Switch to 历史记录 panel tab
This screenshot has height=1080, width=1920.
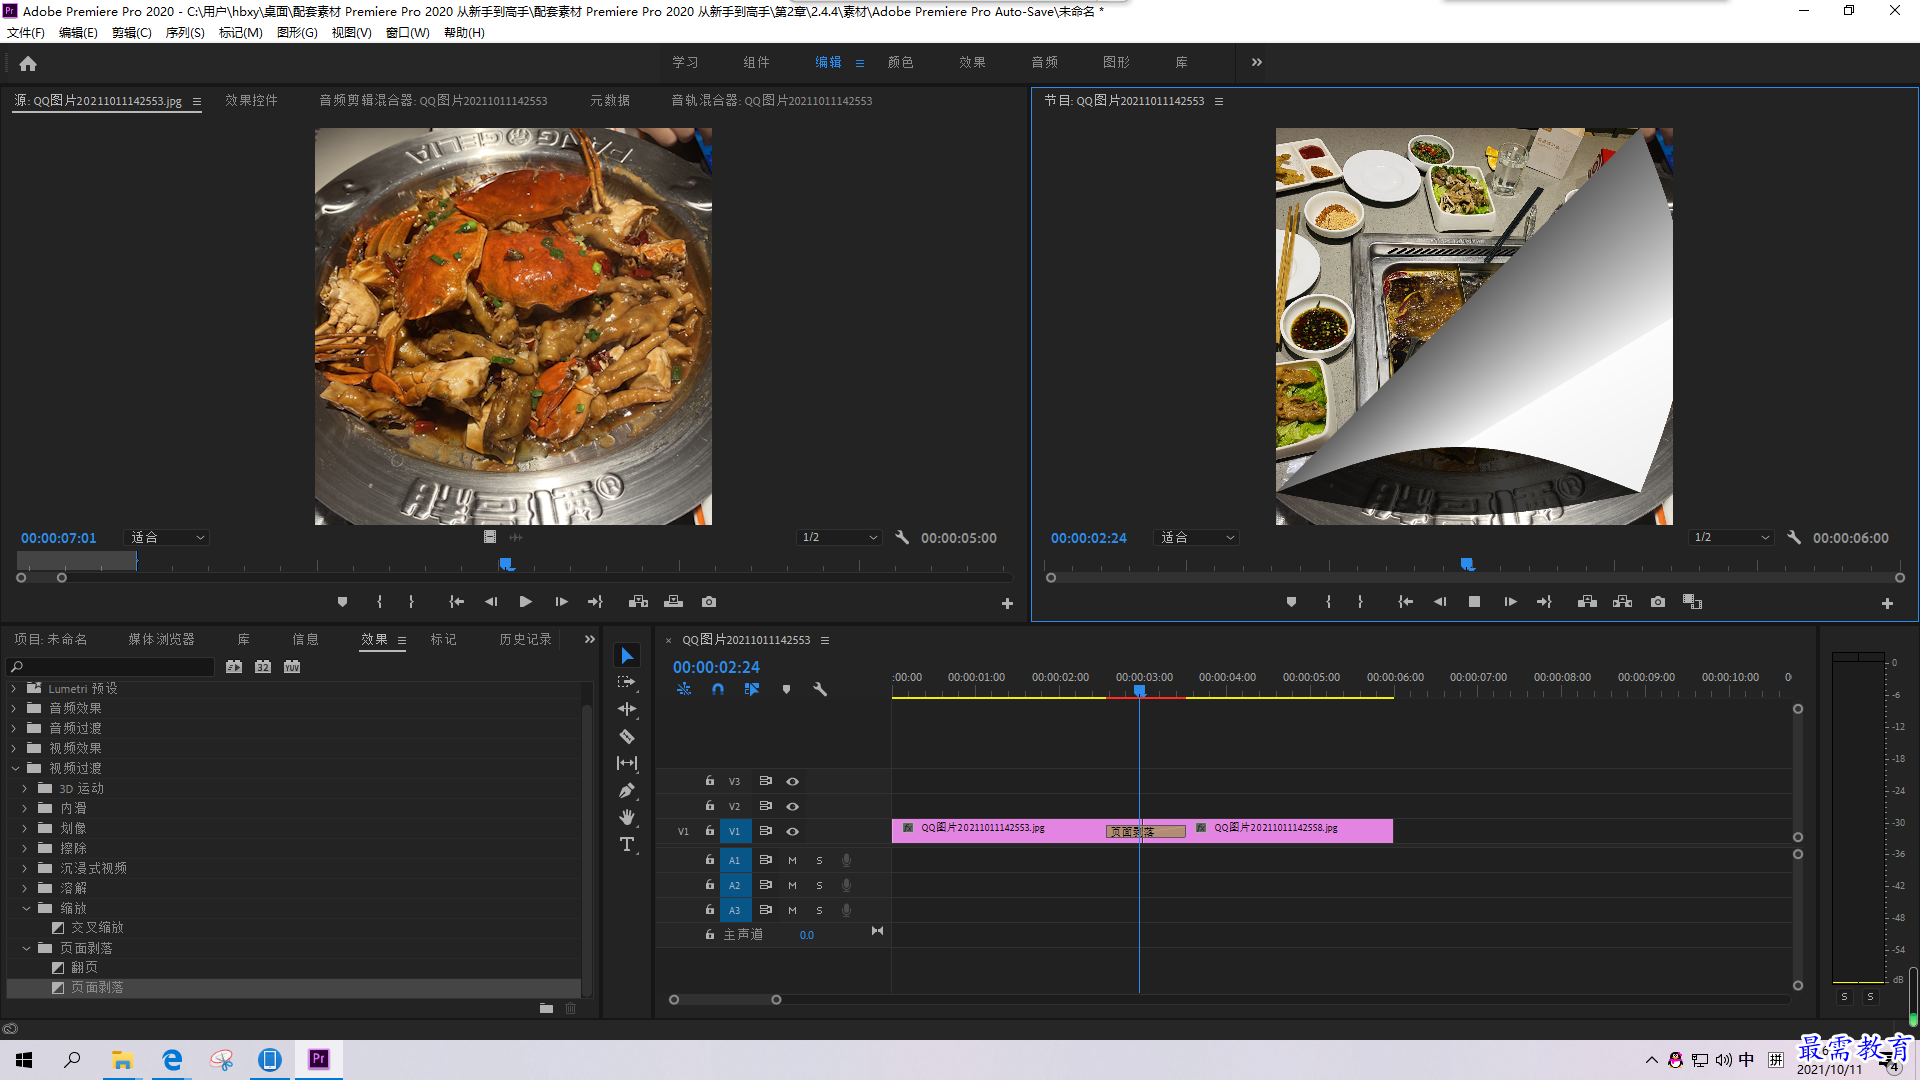[x=525, y=640]
